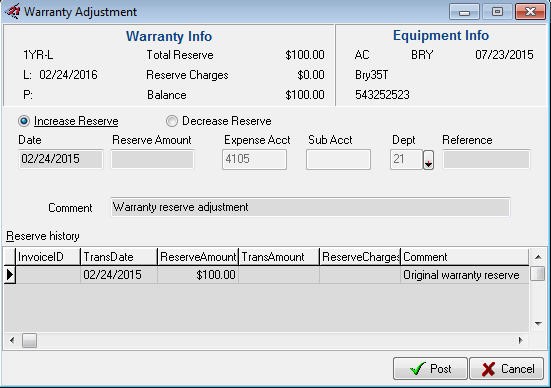
Task: Click the grid vertical scrollbar up arrow
Action: (x=538, y=257)
